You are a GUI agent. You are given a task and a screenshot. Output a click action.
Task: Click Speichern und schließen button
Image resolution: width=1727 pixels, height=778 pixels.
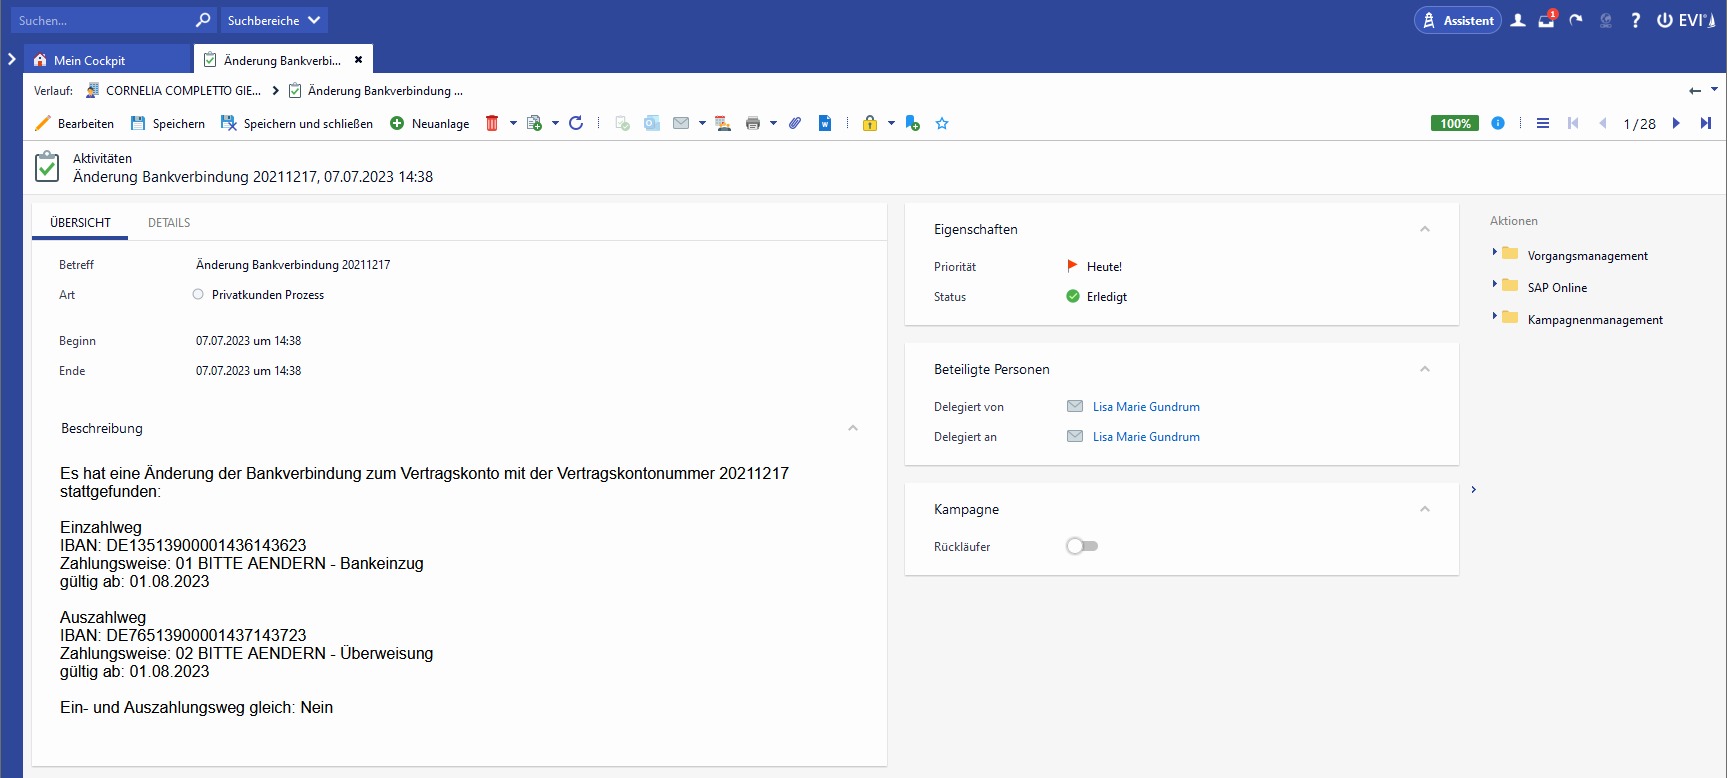(297, 123)
